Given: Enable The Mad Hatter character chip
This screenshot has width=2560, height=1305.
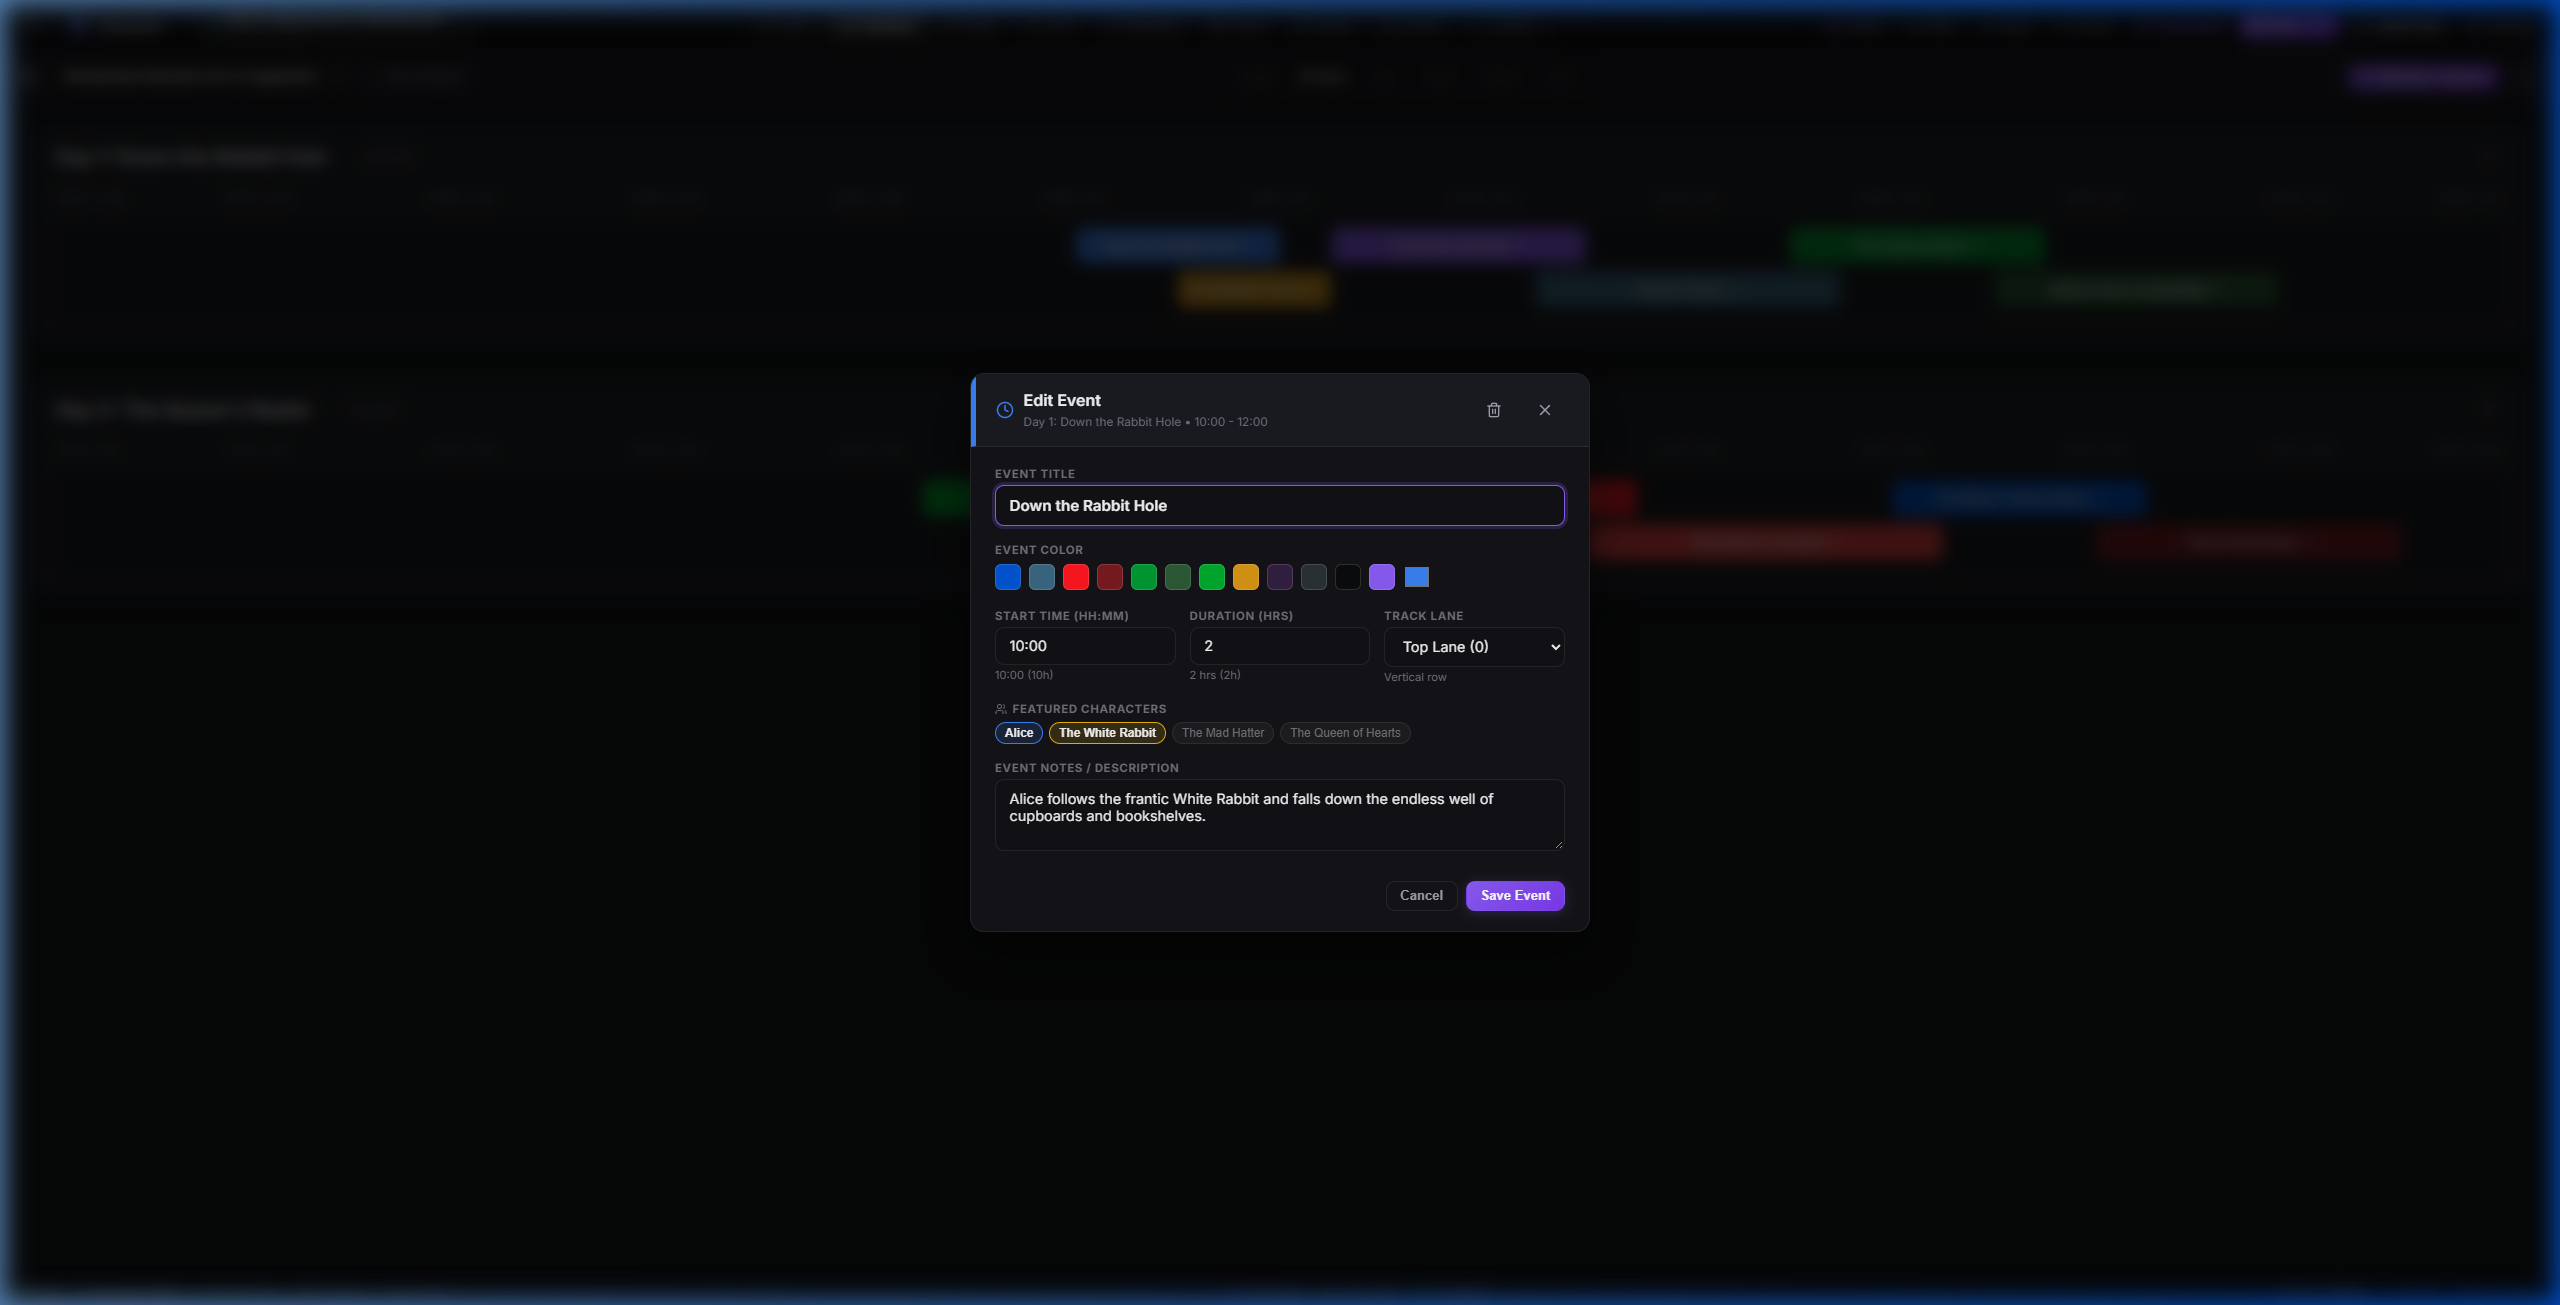Looking at the screenshot, I should coord(1222,733).
